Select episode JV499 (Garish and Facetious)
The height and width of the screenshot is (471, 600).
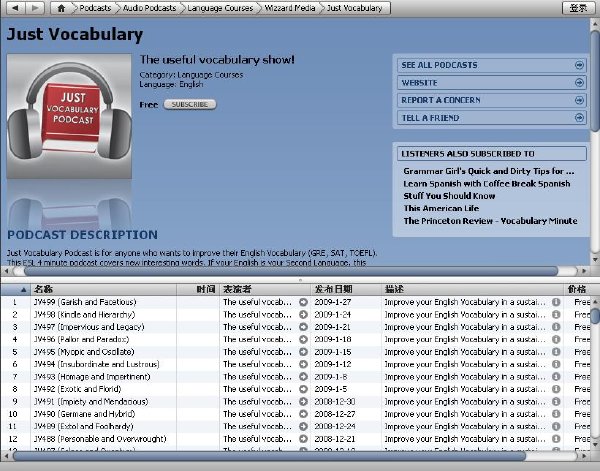pos(85,302)
